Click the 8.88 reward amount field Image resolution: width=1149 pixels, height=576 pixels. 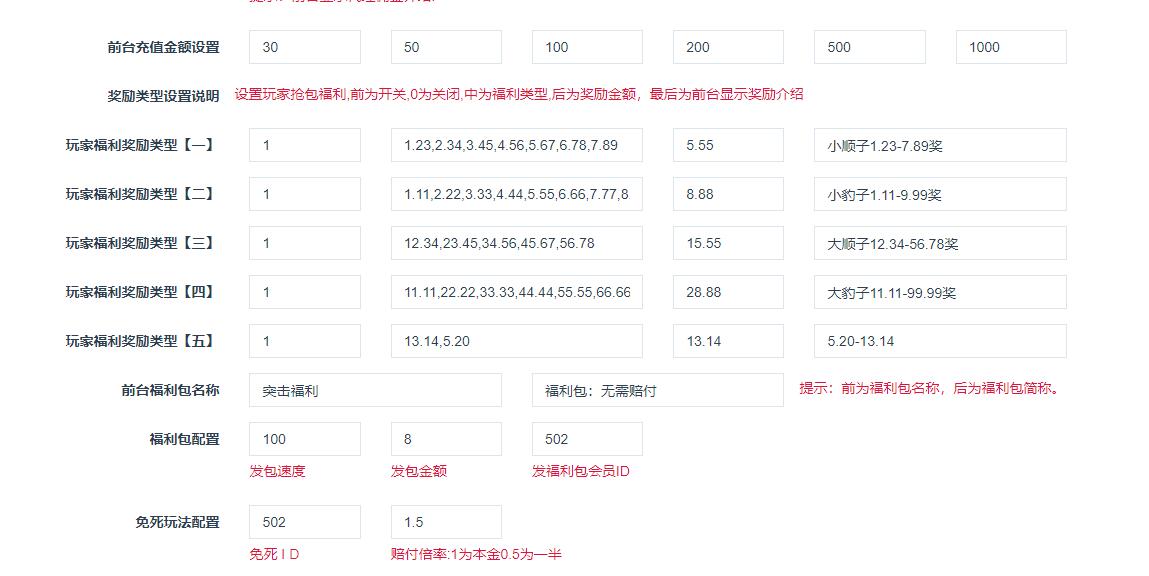pos(728,194)
